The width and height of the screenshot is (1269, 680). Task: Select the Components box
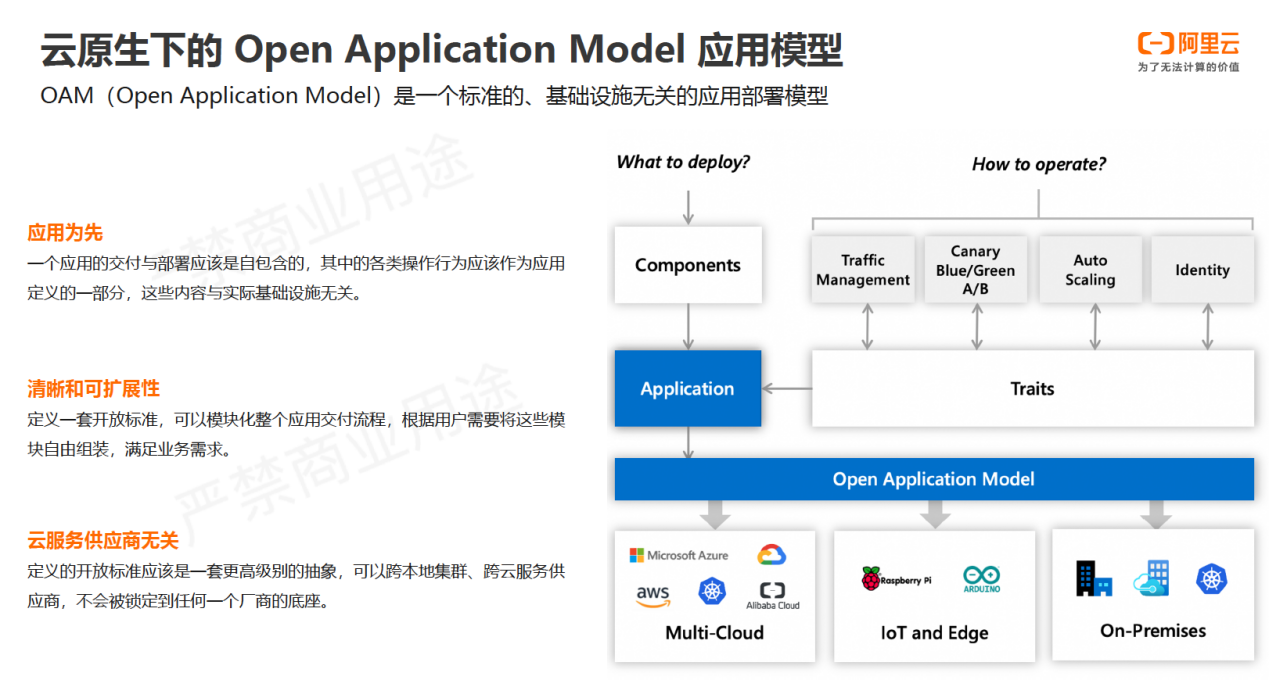[x=687, y=265]
